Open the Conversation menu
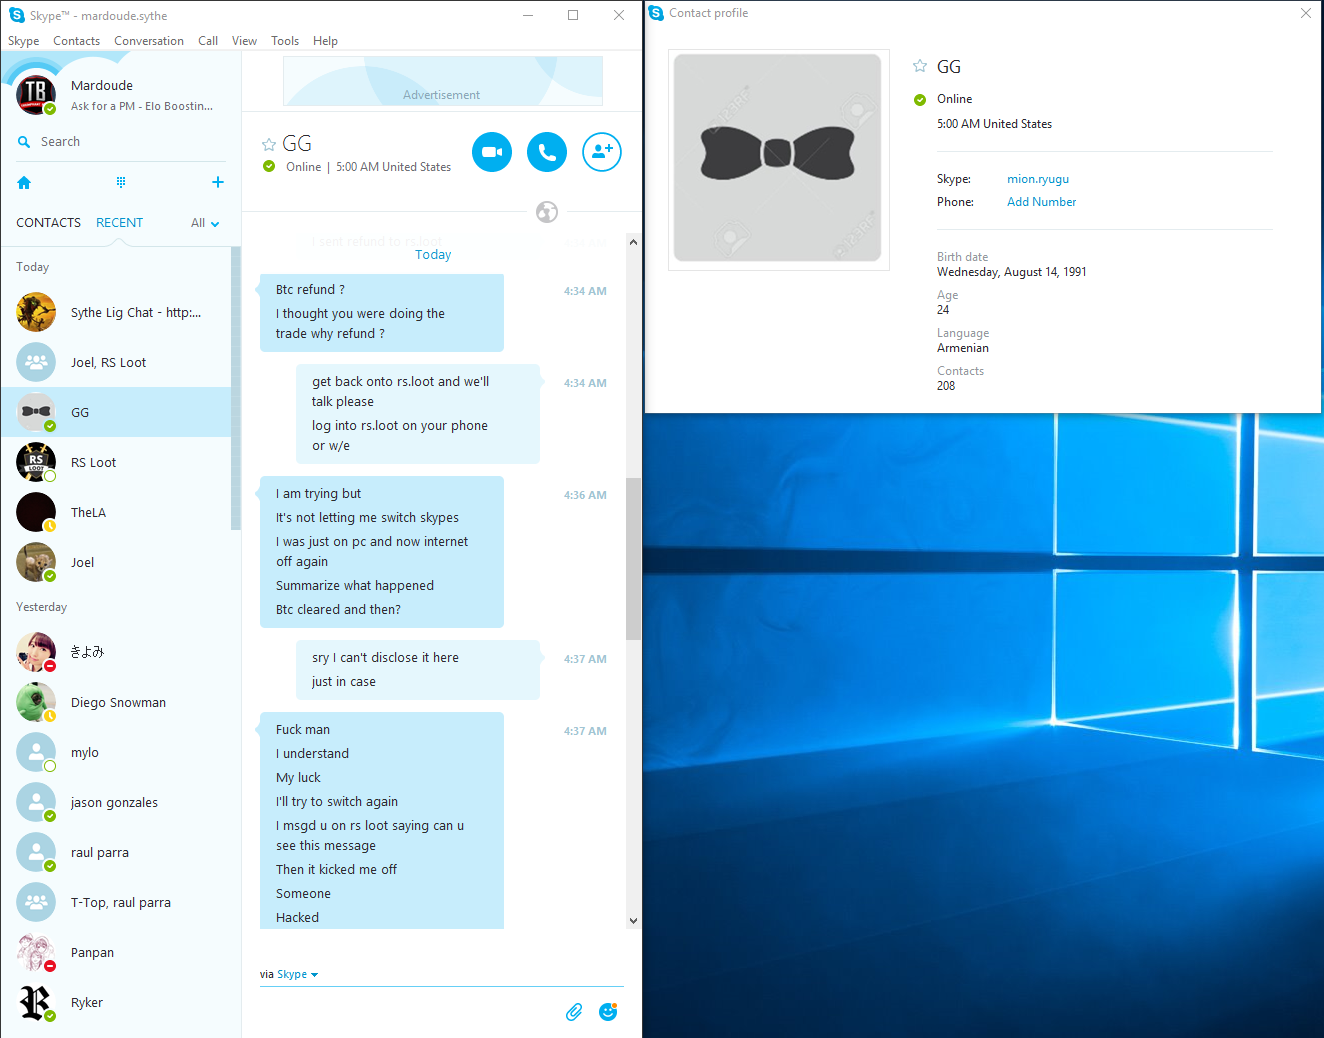Screen dimensions: 1324x1038 click(149, 41)
